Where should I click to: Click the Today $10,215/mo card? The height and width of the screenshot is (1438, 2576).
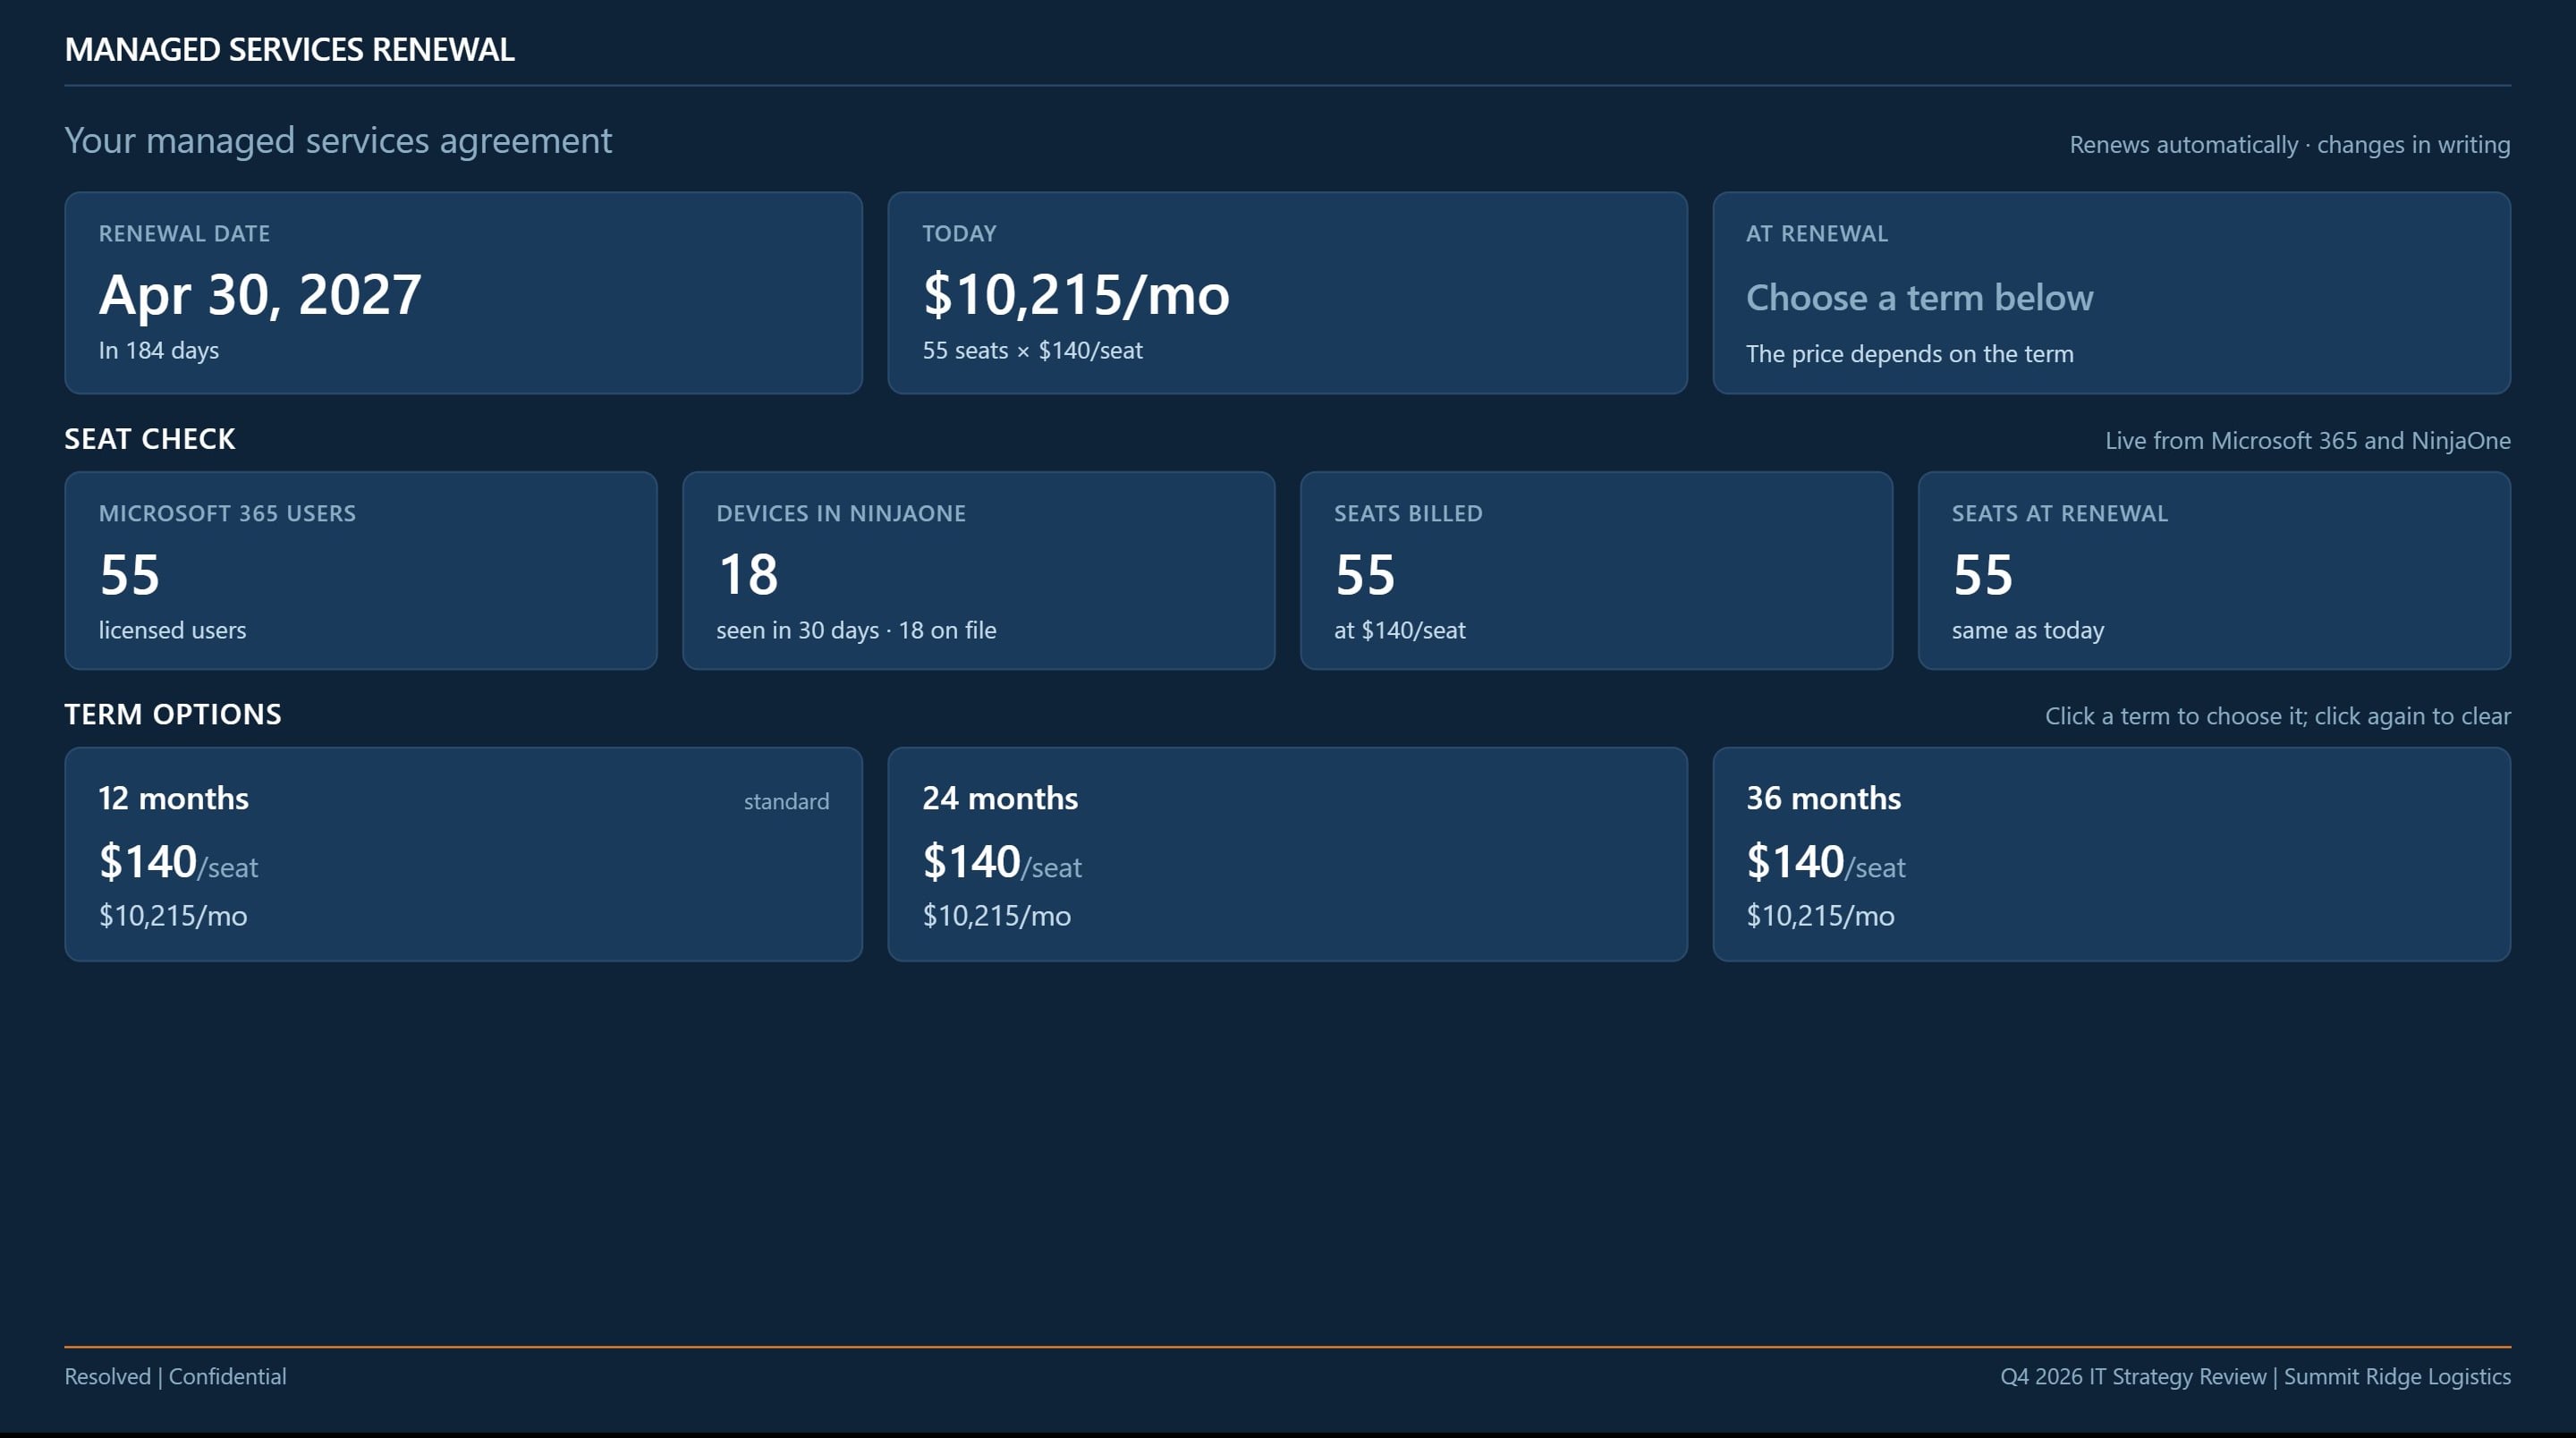point(1287,293)
